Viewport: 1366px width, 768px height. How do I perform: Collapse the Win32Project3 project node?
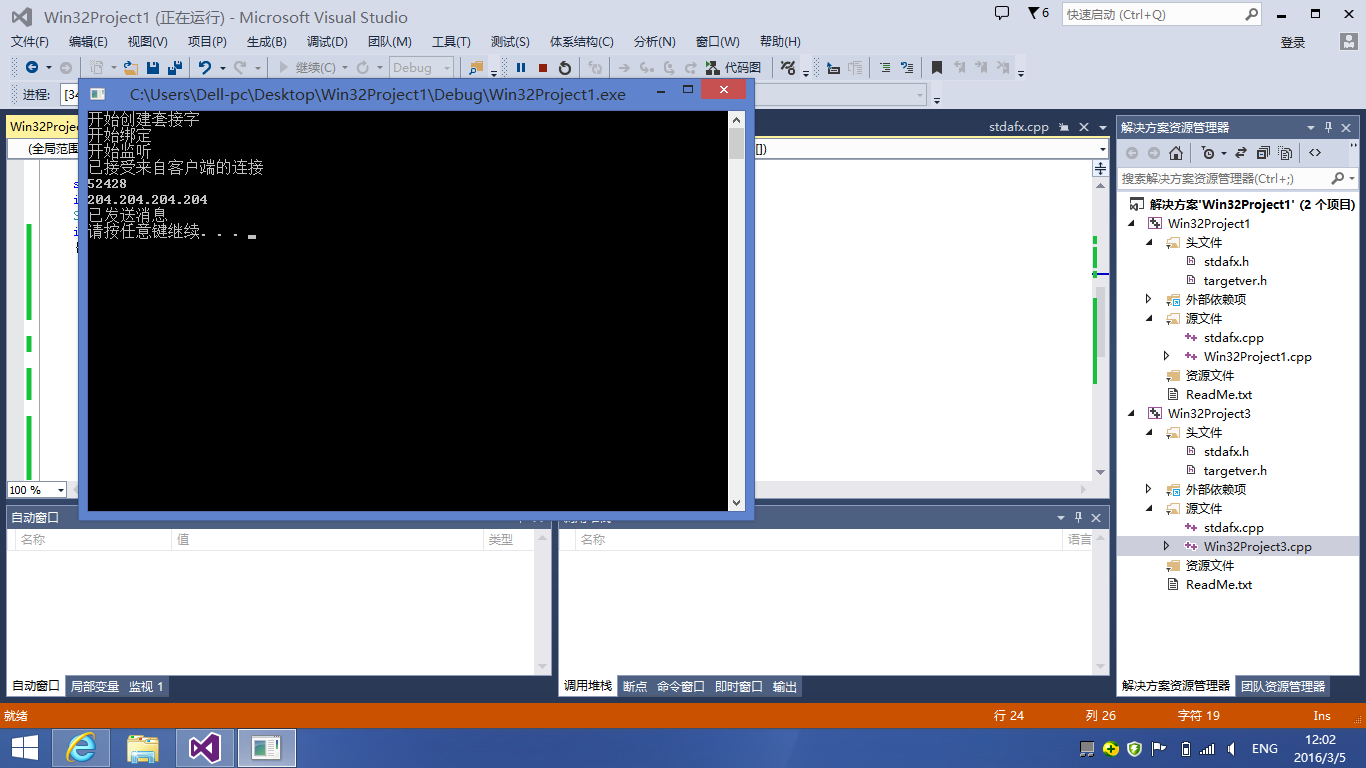coord(1132,413)
